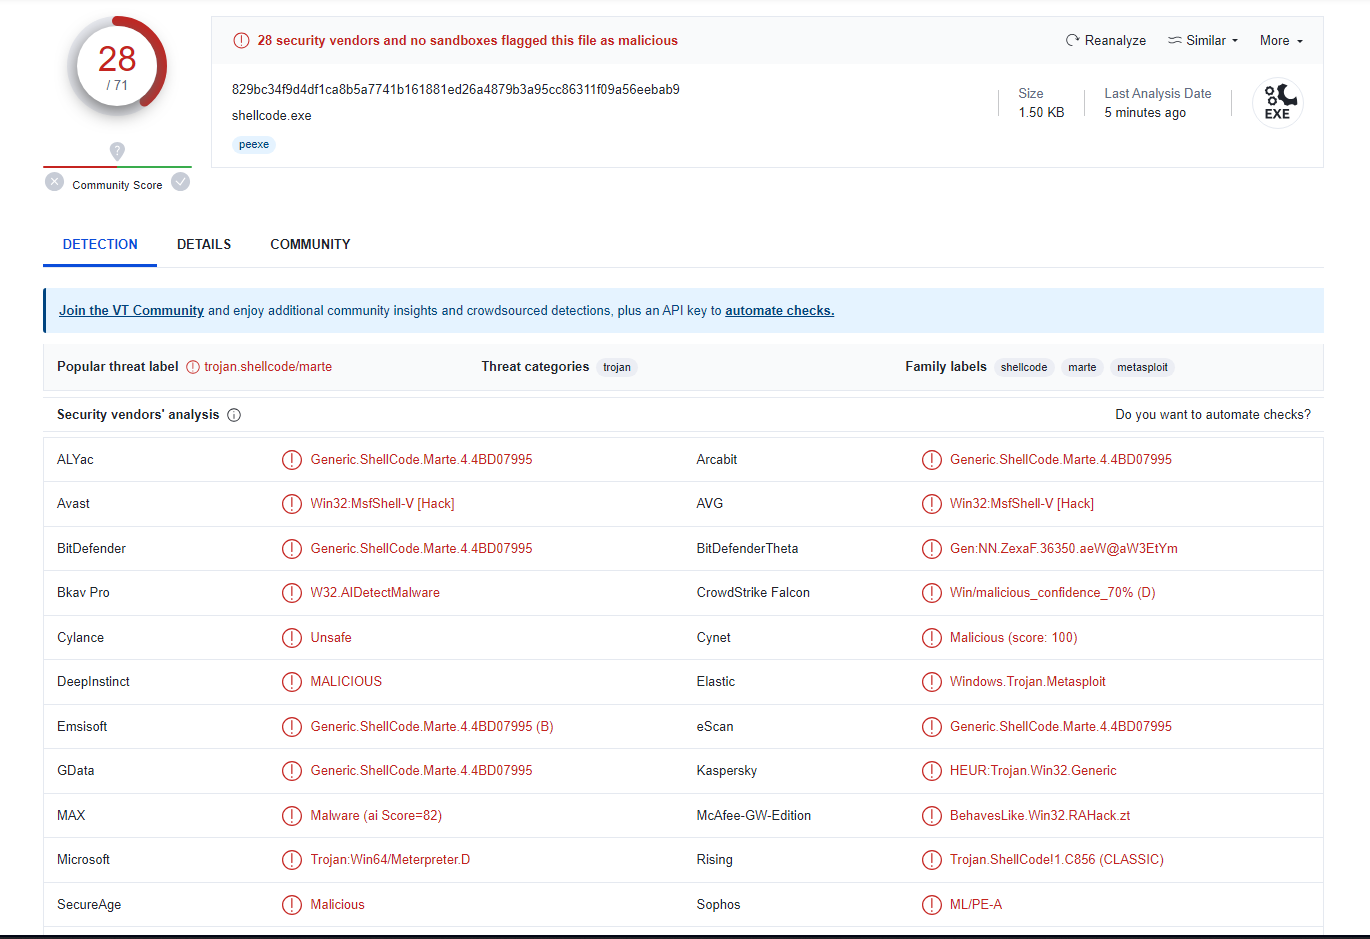Image resolution: width=1370 pixels, height=939 pixels.
Task: Click the alert icon in the malicious banner
Action: pos(241,41)
